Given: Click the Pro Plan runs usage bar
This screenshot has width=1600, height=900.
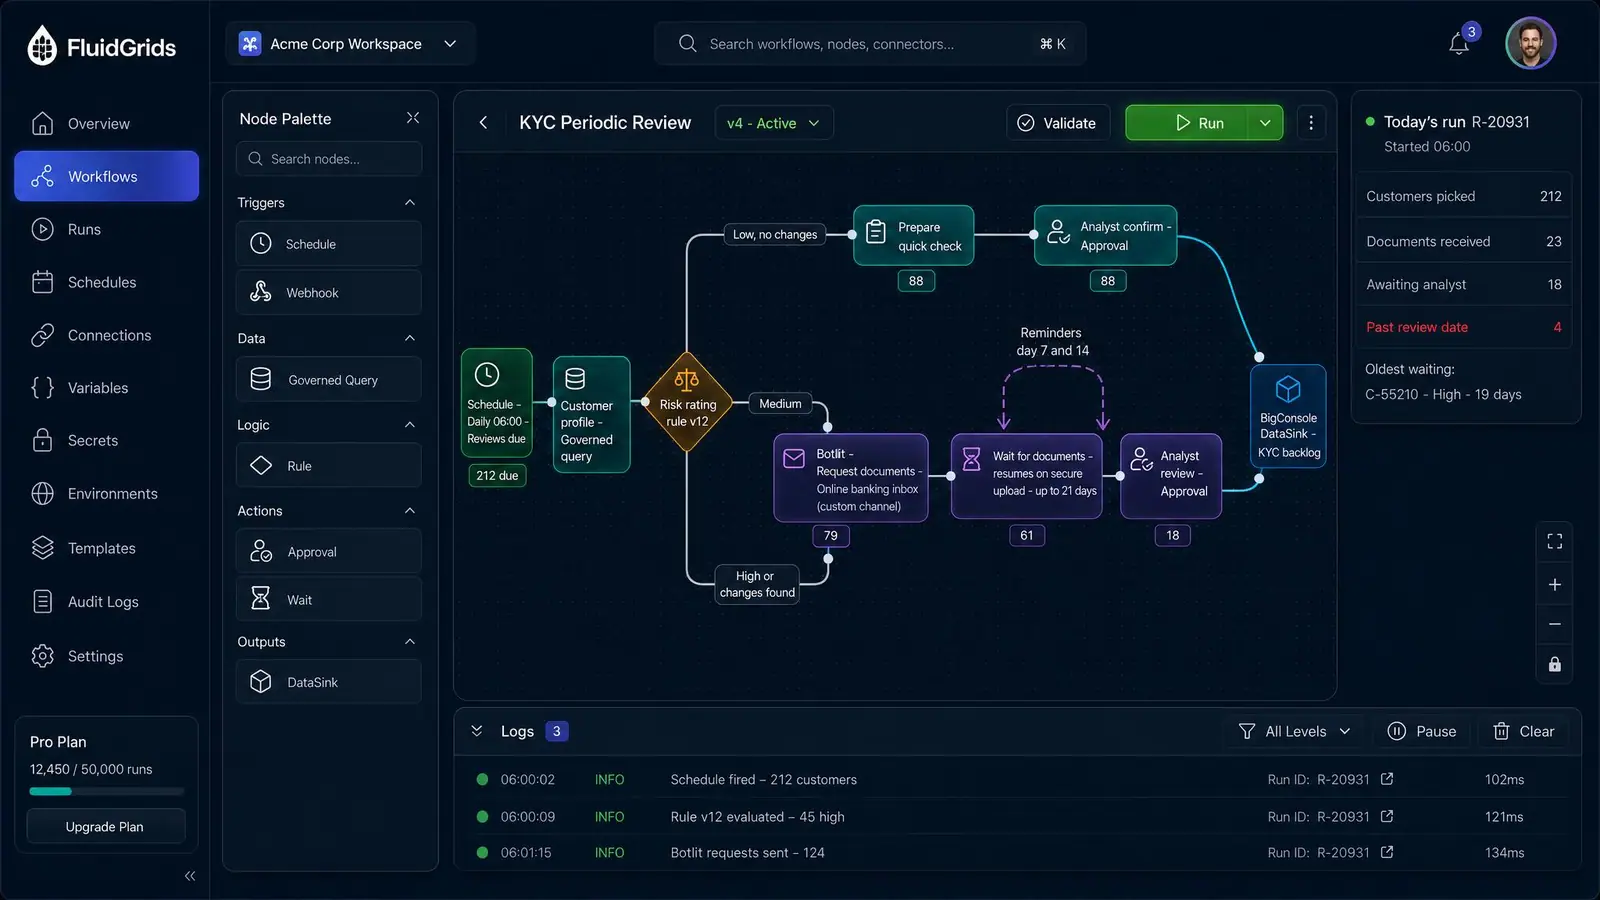Looking at the screenshot, I should 106,791.
